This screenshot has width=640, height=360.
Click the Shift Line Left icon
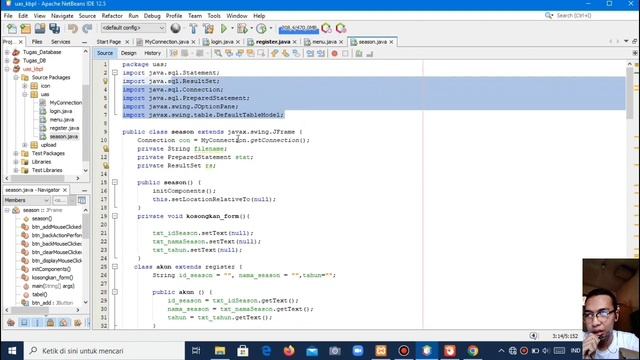310,53
